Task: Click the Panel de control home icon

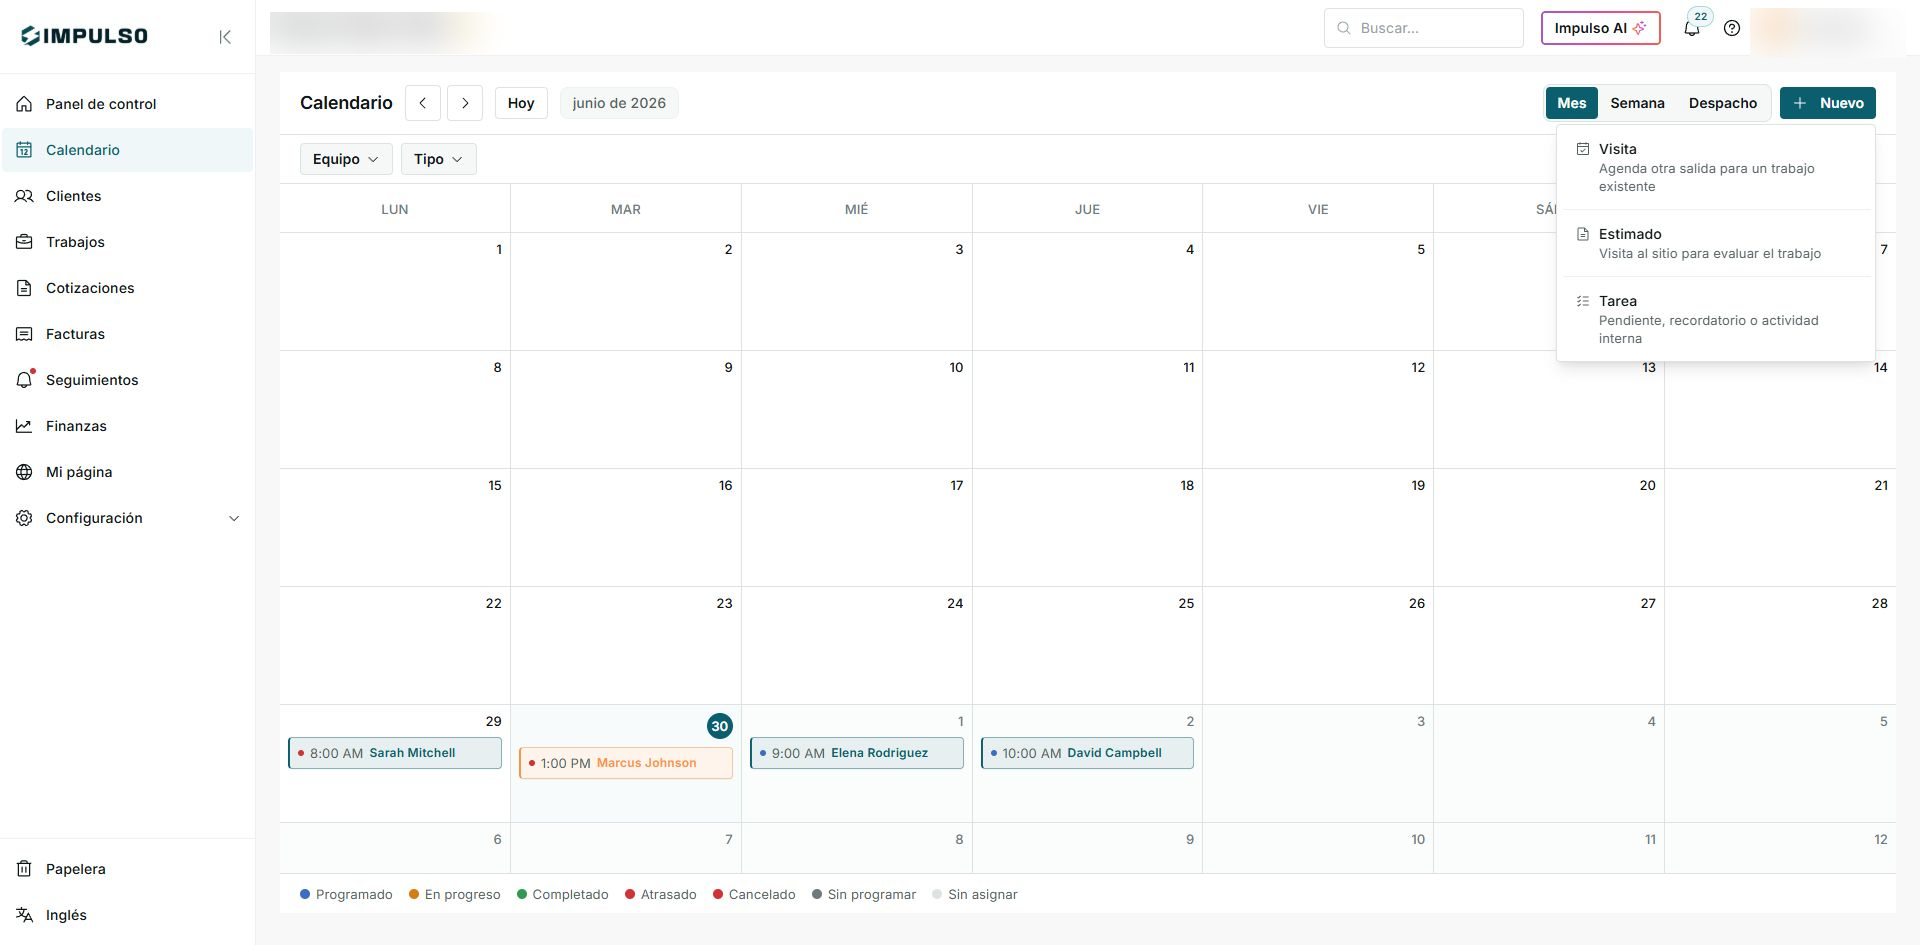Action: tap(24, 104)
